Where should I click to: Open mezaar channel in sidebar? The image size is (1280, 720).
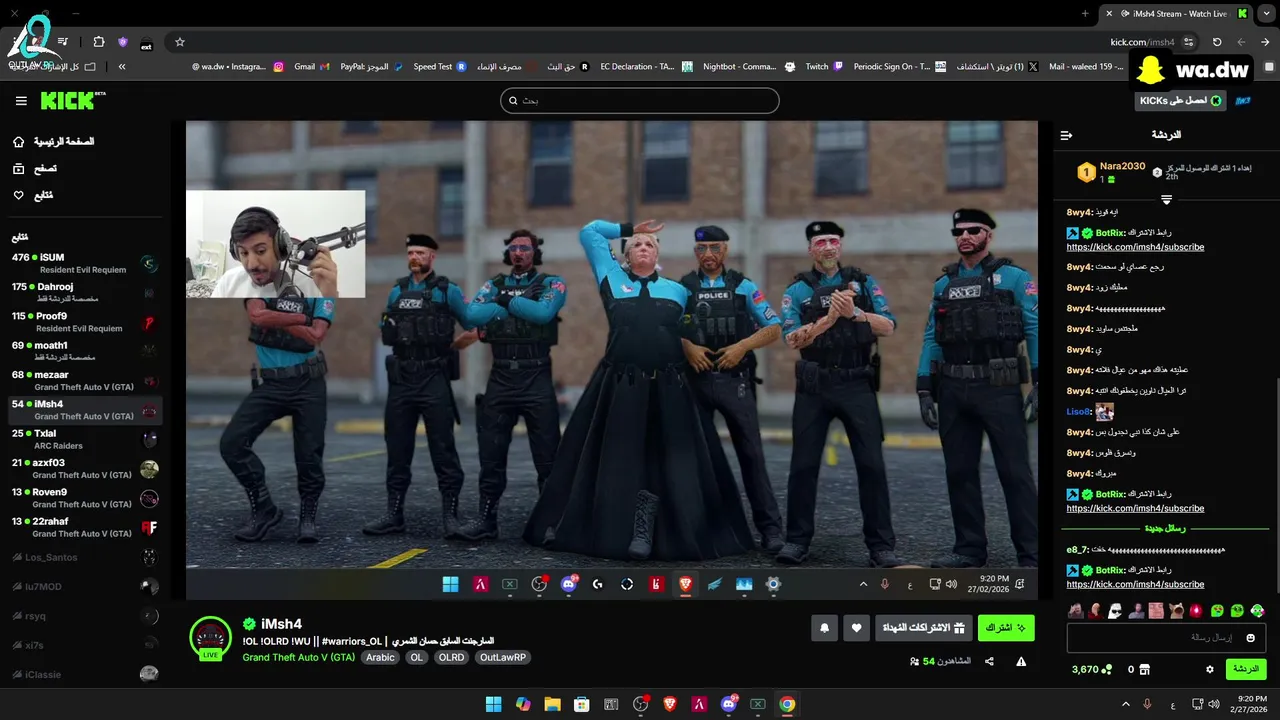[x=85, y=381]
